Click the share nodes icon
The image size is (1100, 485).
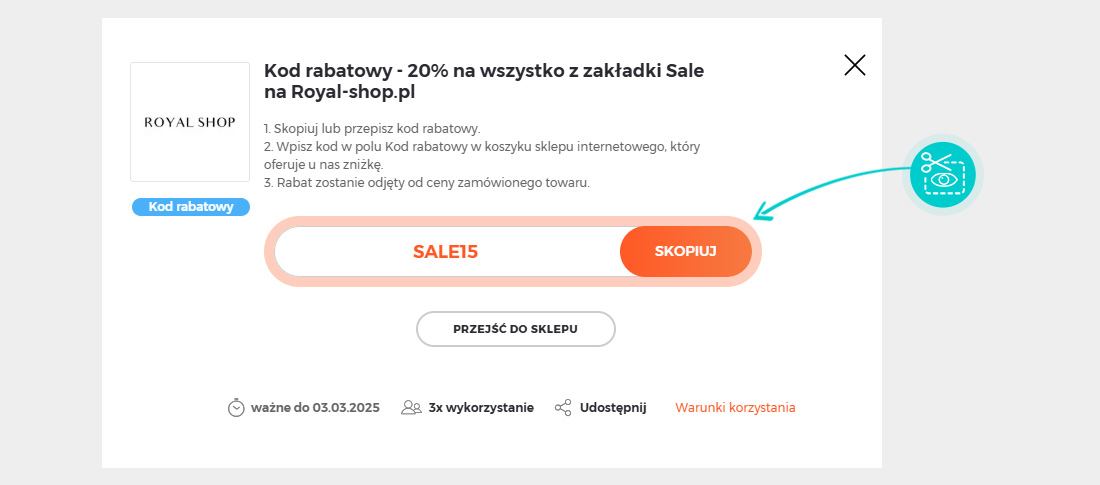(563, 408)
